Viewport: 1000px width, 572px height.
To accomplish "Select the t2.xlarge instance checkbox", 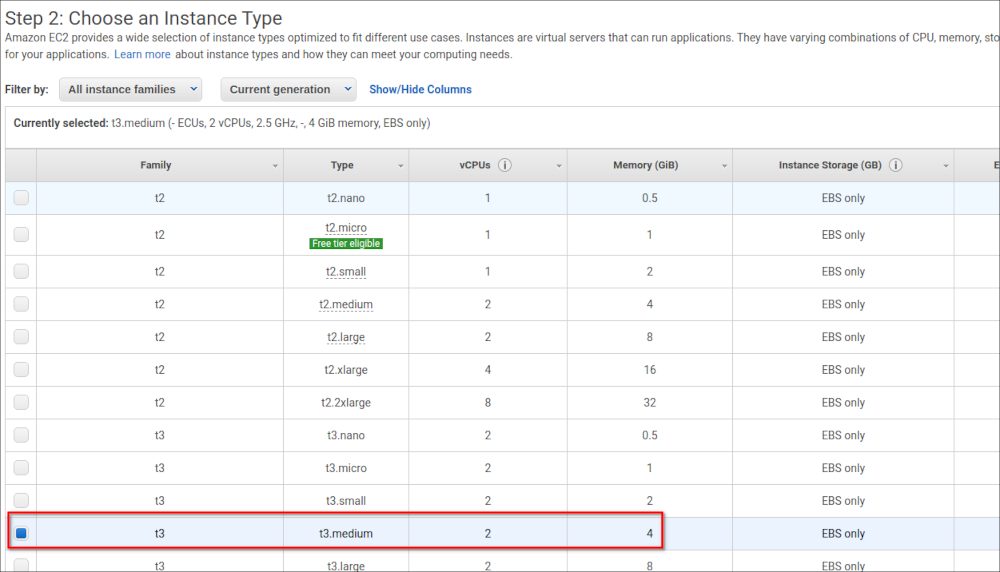I will 21,370.
